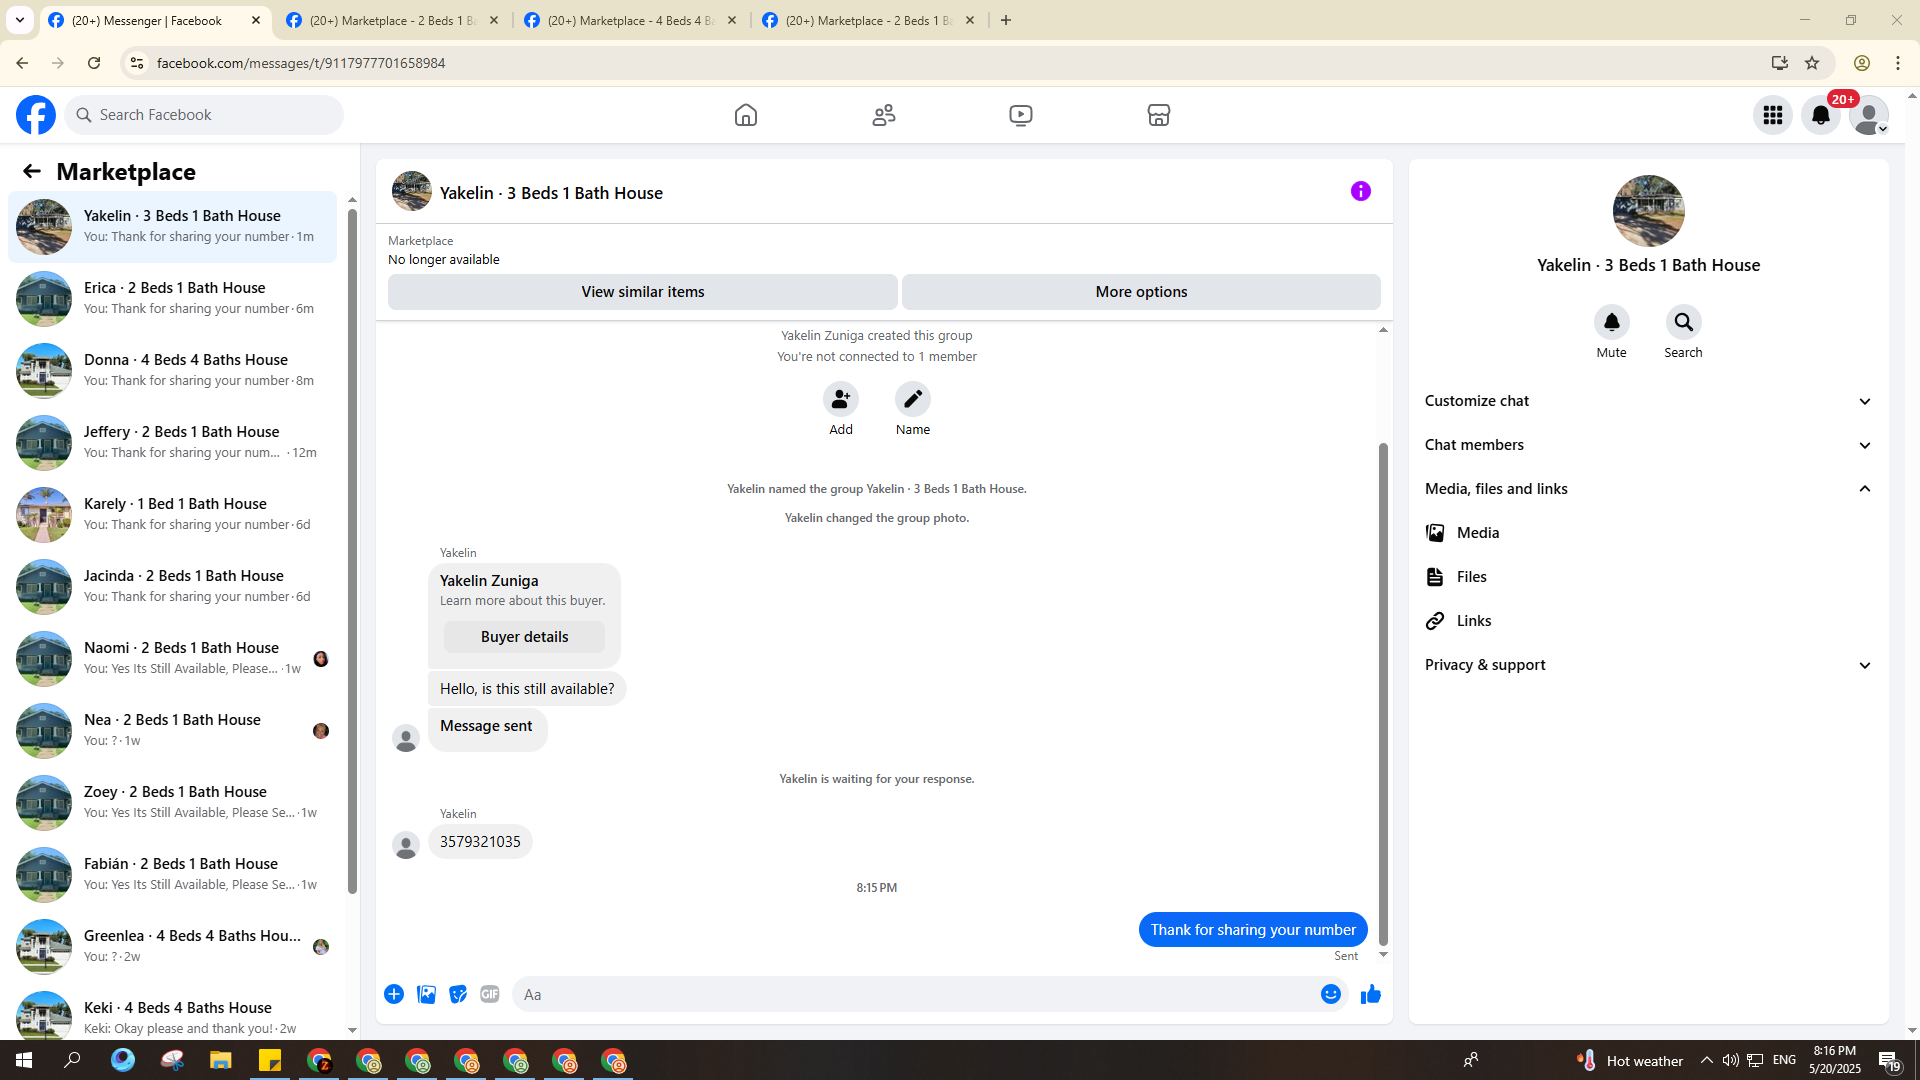Open the sticker chooser icon
This screenshot has width=1920, height=1080.
point(458,994)
